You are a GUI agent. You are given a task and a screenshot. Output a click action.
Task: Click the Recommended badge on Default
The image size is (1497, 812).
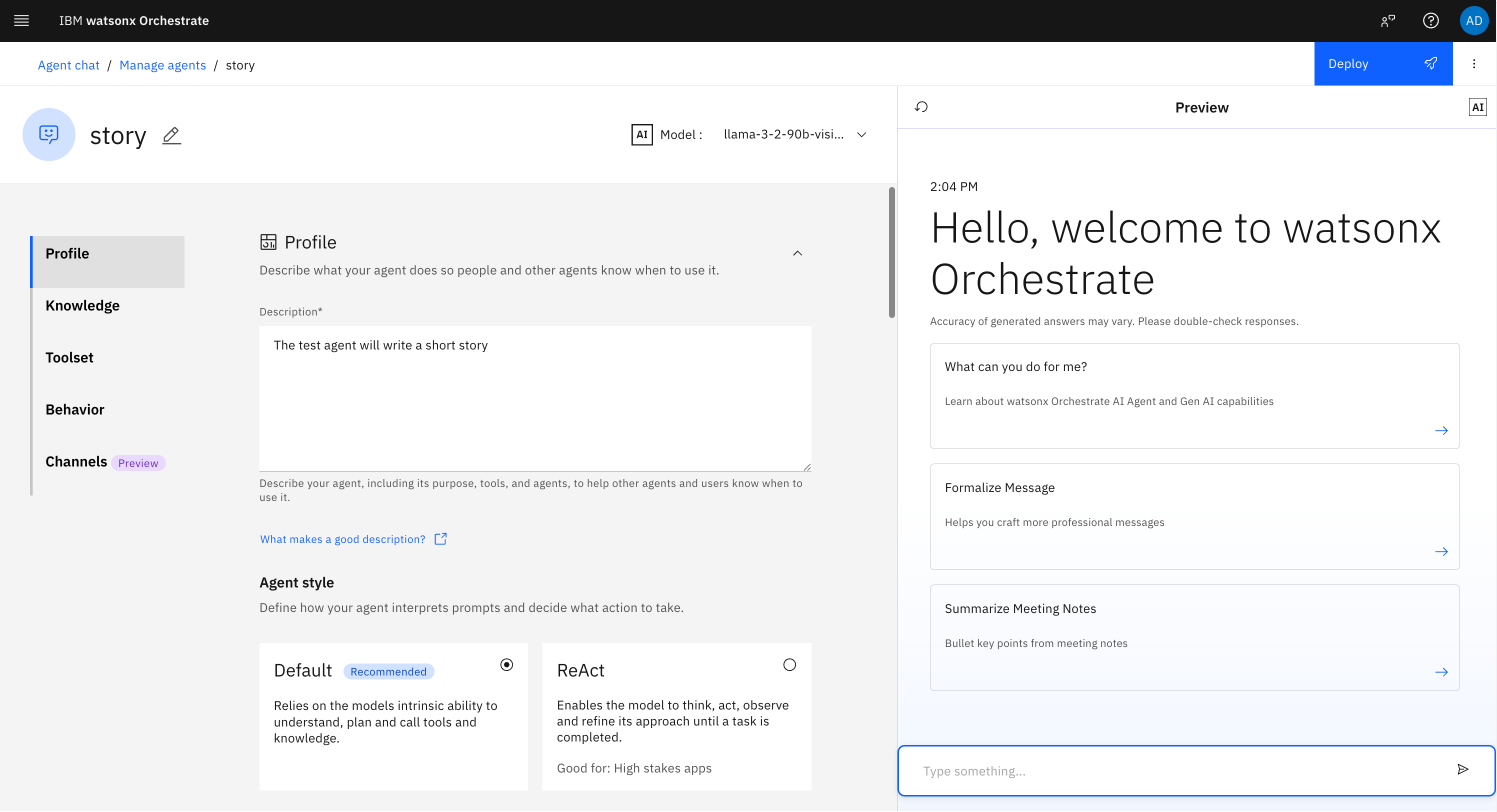pyautogui.click(x=389, y=672)
